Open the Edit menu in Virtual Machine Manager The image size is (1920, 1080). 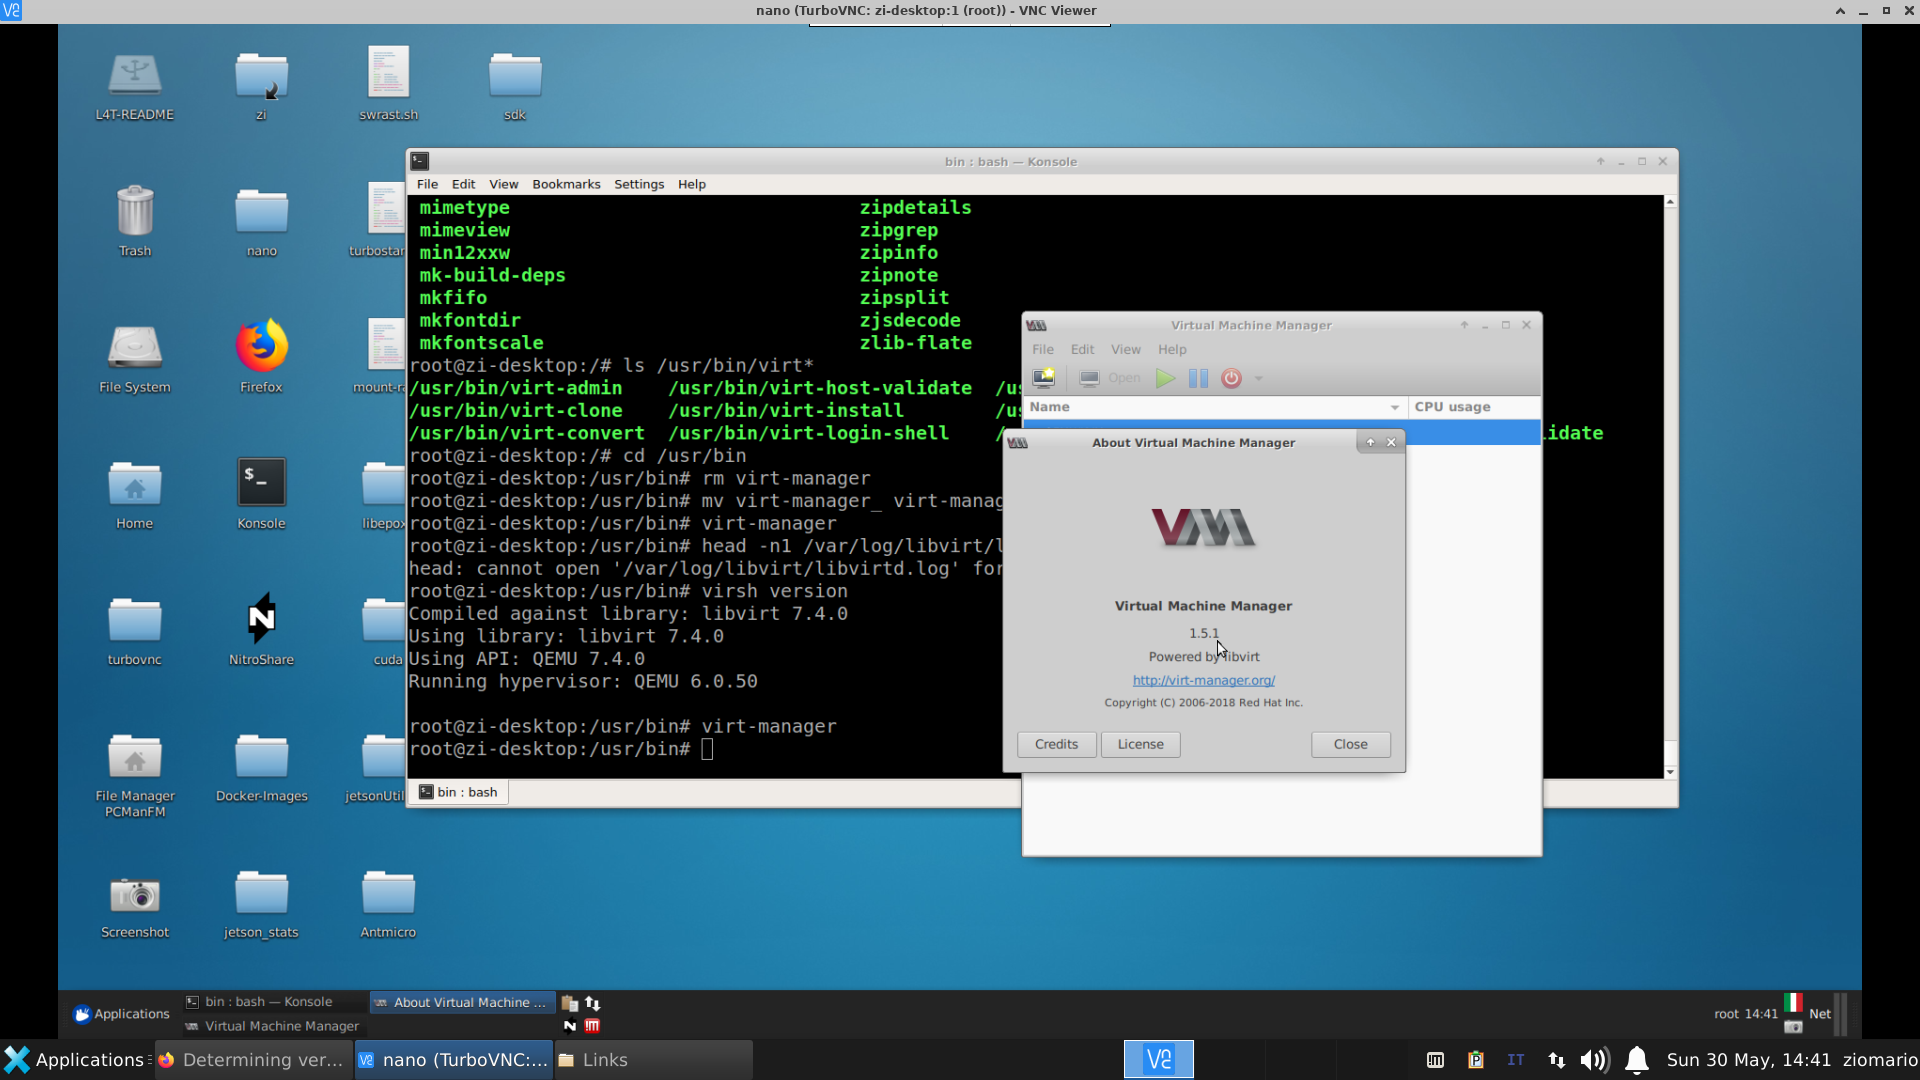pos(1082,349)
